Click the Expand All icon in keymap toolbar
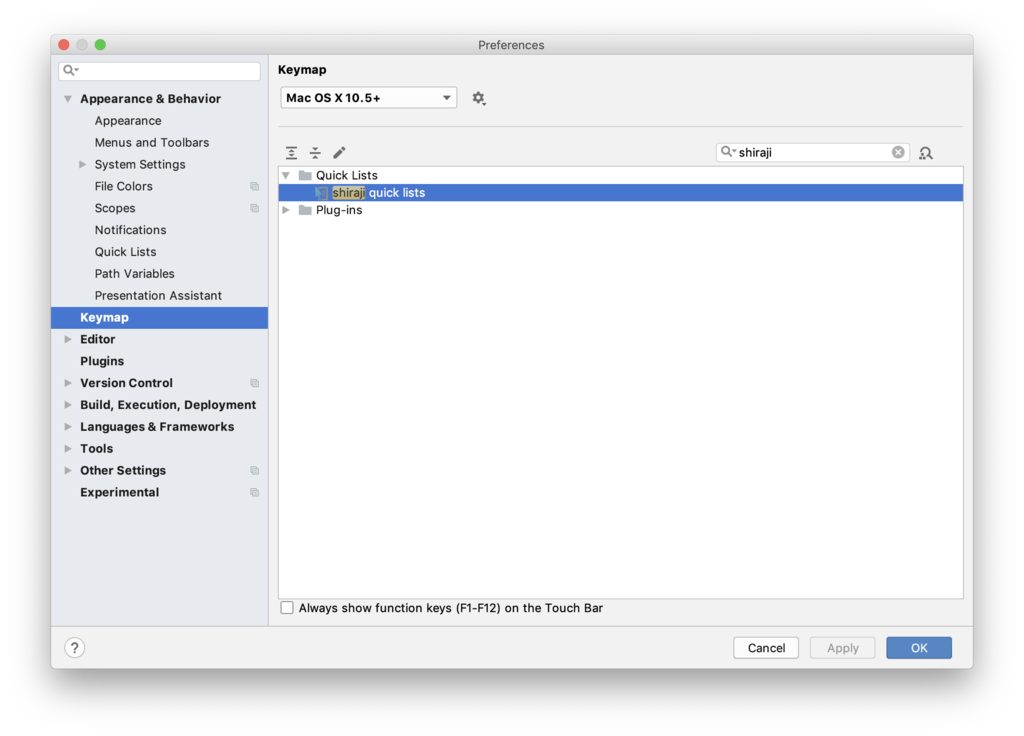The height and width of the screenshot is (736, 1024). pyautogui.click(x=291, y=153)
